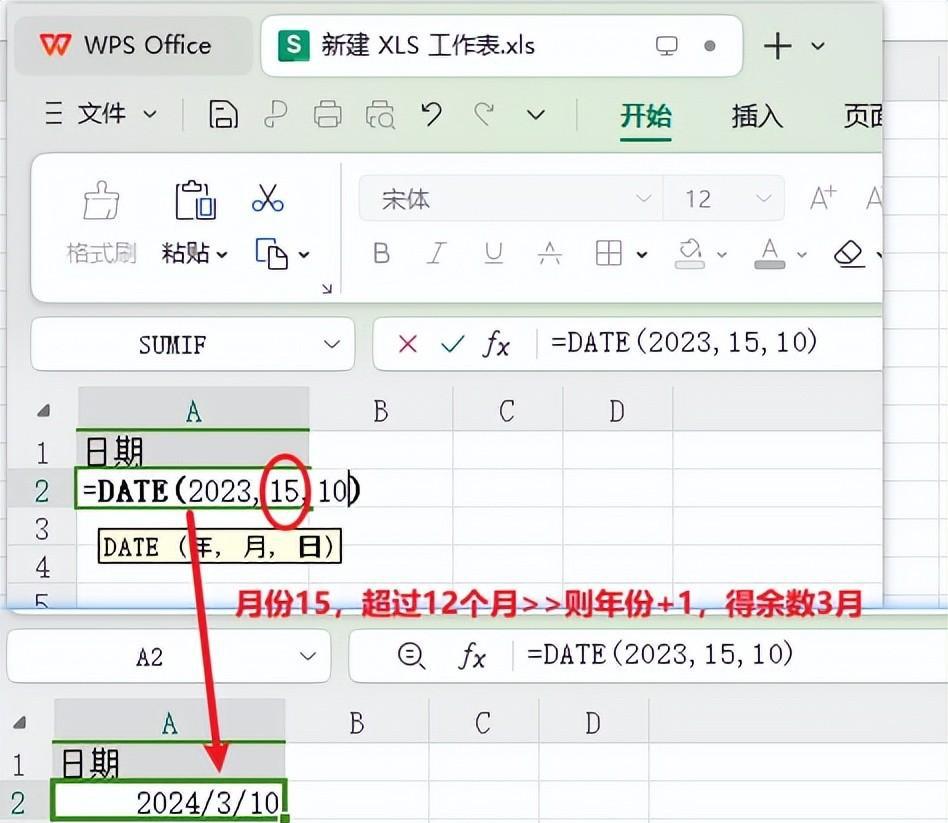
Task: Cancel formula entry with red X
Action: click(x=408, y=344)
